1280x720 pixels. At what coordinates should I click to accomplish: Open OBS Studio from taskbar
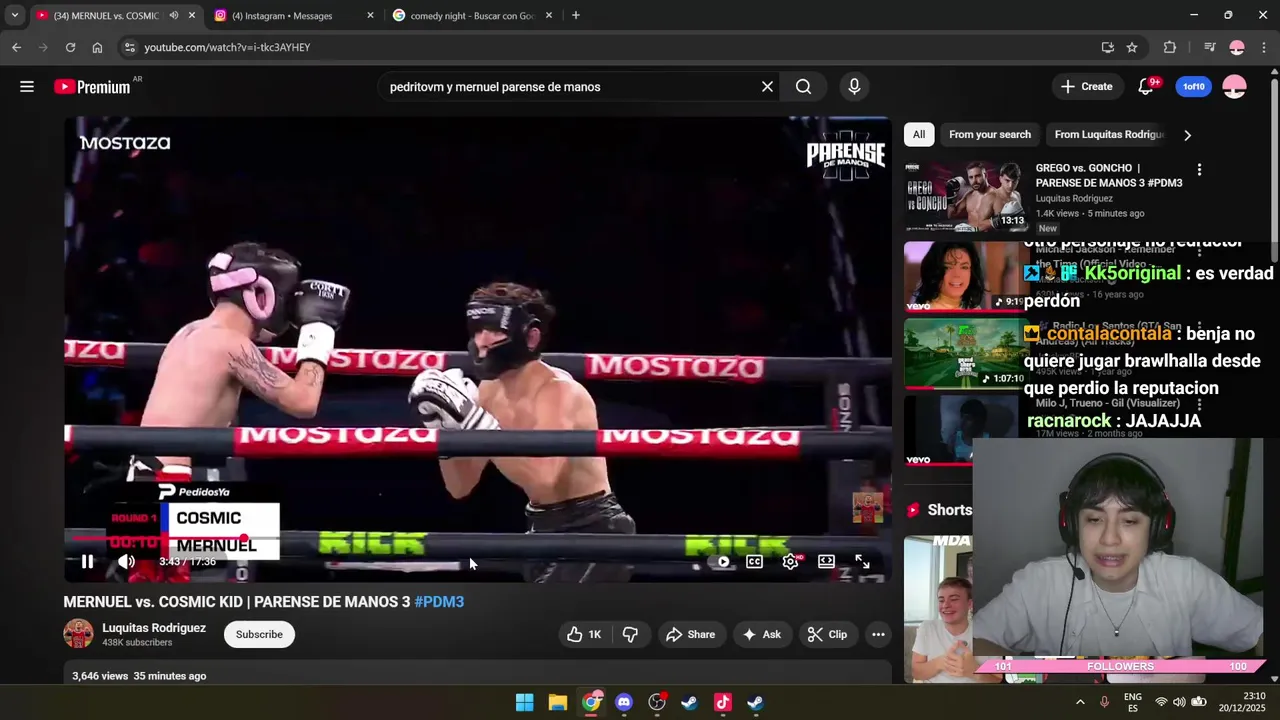coord(657,702)
